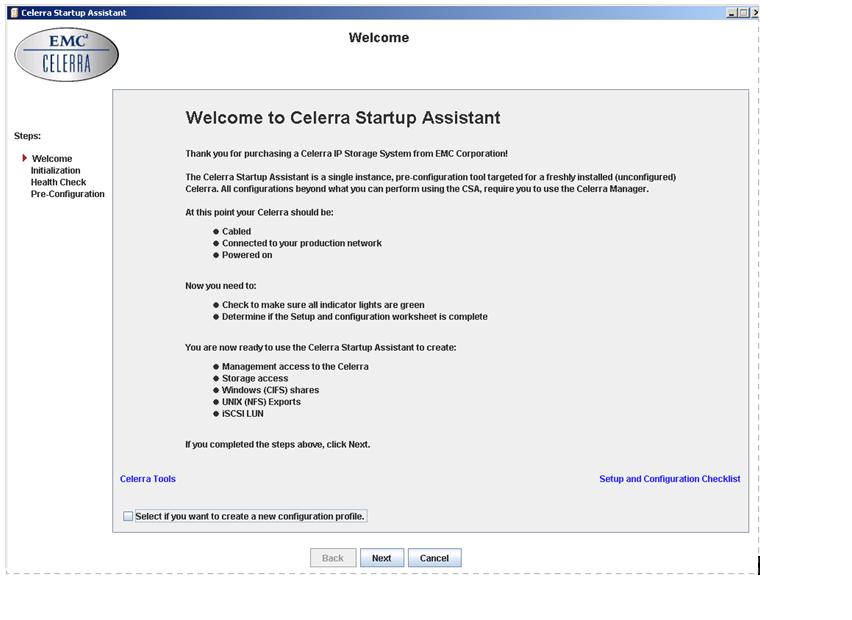This screenshot has width=852, height=620.
Task: Open the Setup and Configuration Checklist link
Action: [669, 479]
